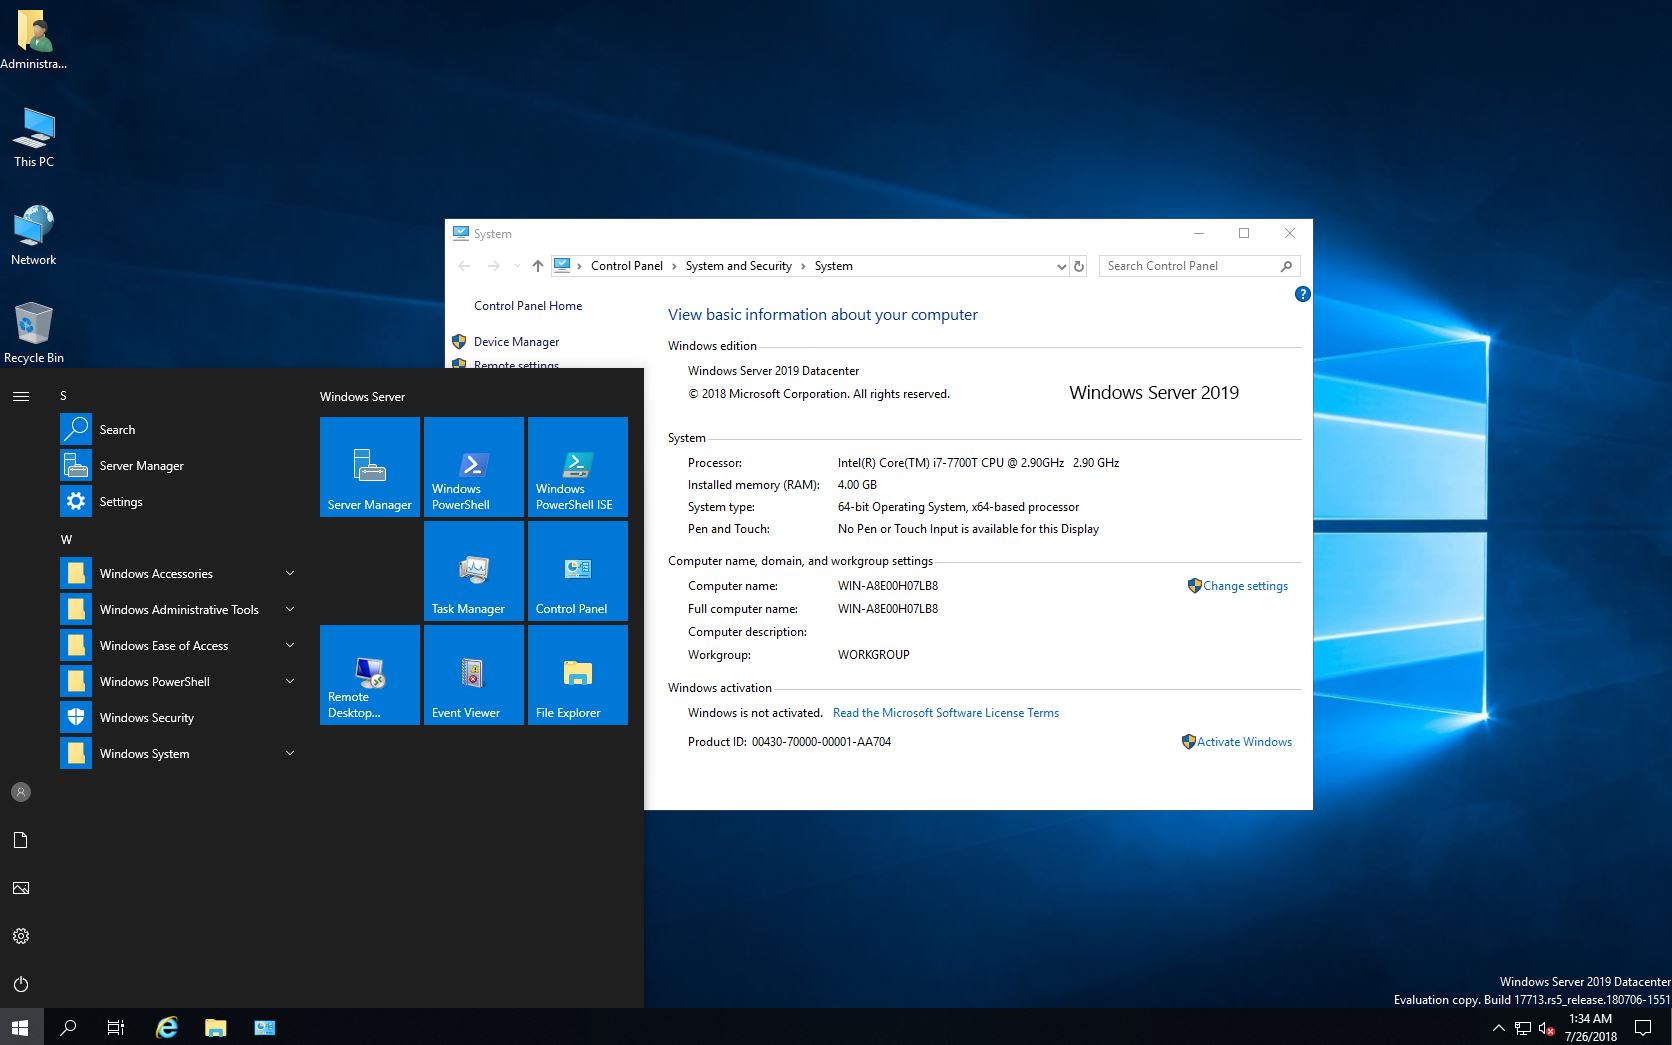The image size is (1672, 1045).
Task: Open the Administrator folder desktop icon
Action: [x=34, y=41]
